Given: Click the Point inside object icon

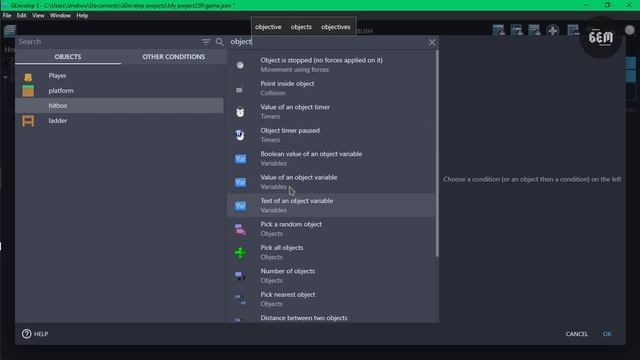Looking at the screenshot, I should point(240,89).
